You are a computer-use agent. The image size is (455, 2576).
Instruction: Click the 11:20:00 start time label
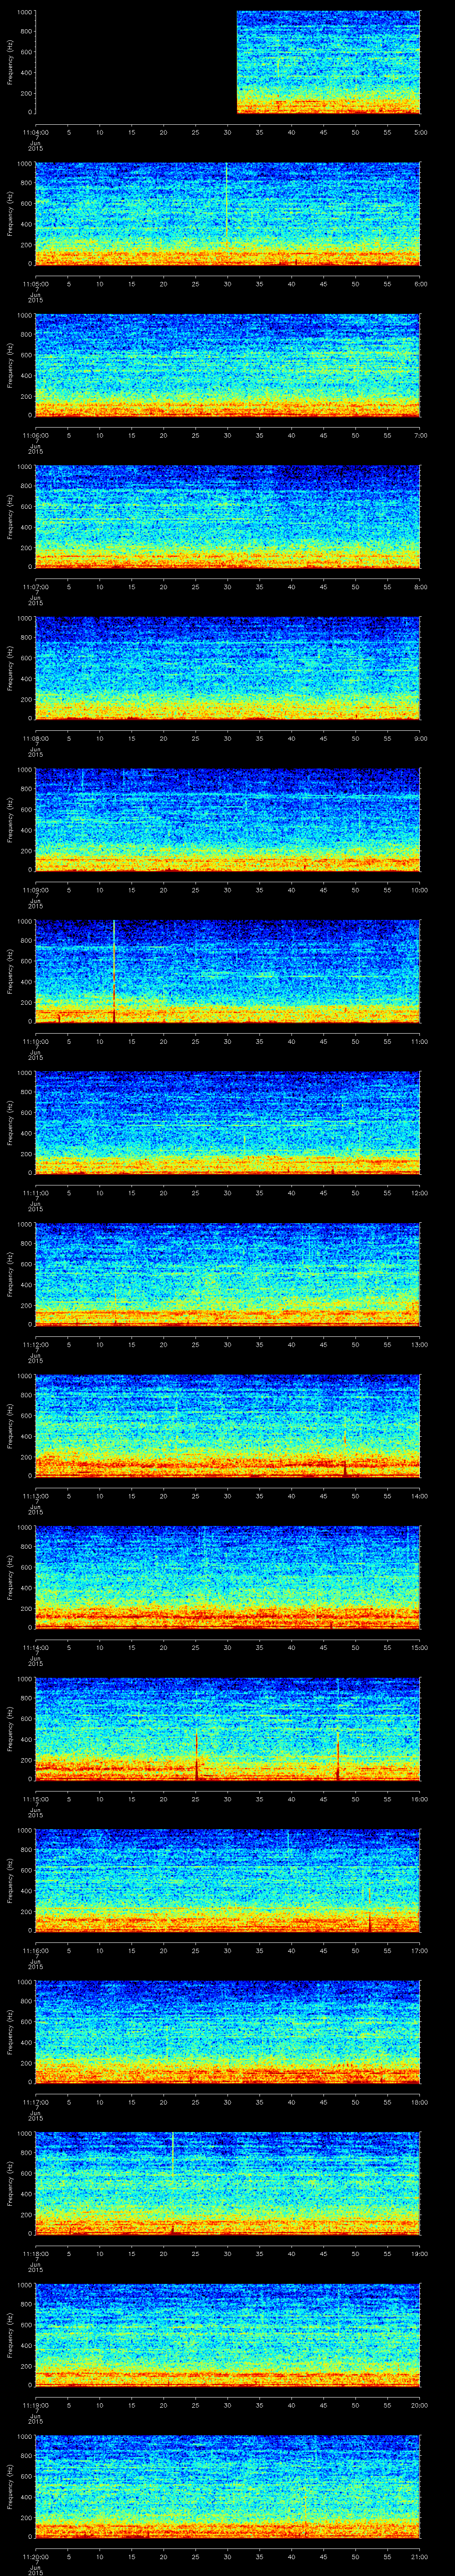coord(36,2557)
